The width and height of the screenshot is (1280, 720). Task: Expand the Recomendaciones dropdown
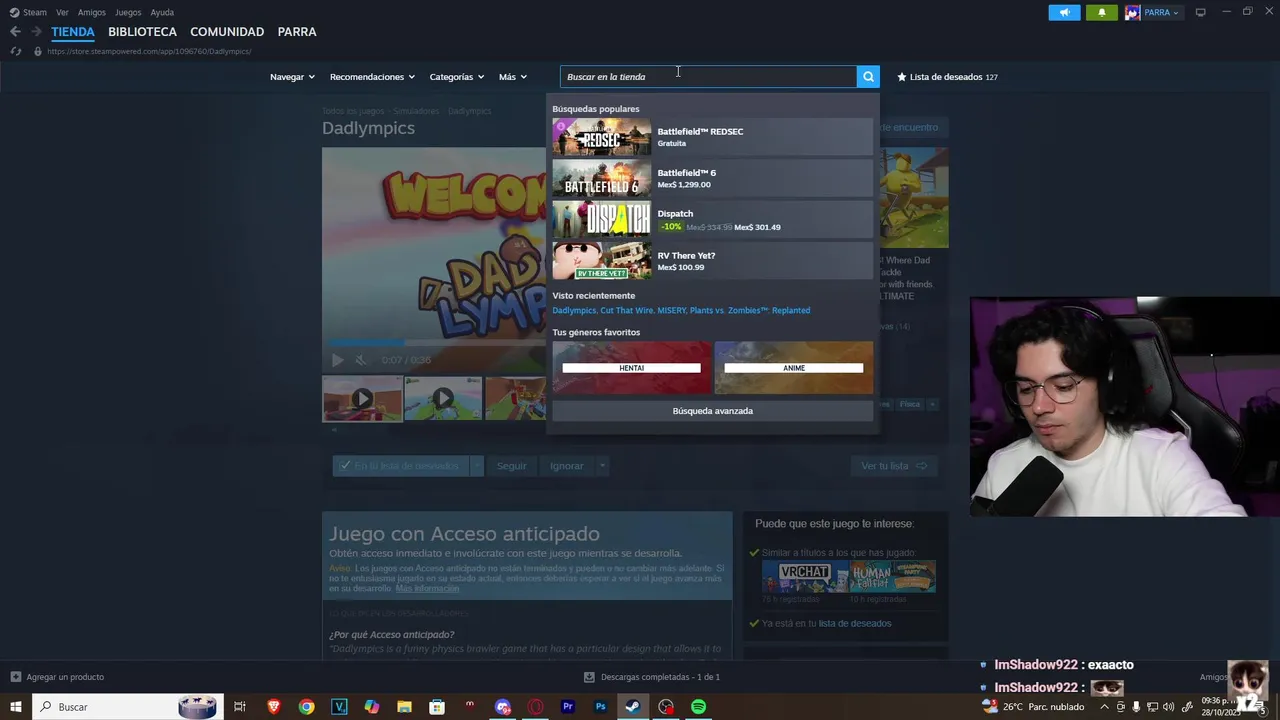coord(373,77)
